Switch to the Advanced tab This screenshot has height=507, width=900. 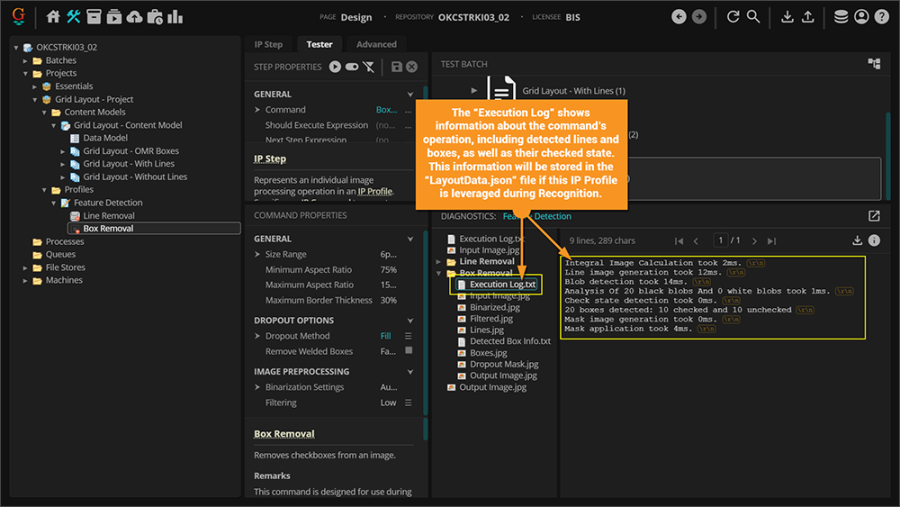click(x=377, y=44)
